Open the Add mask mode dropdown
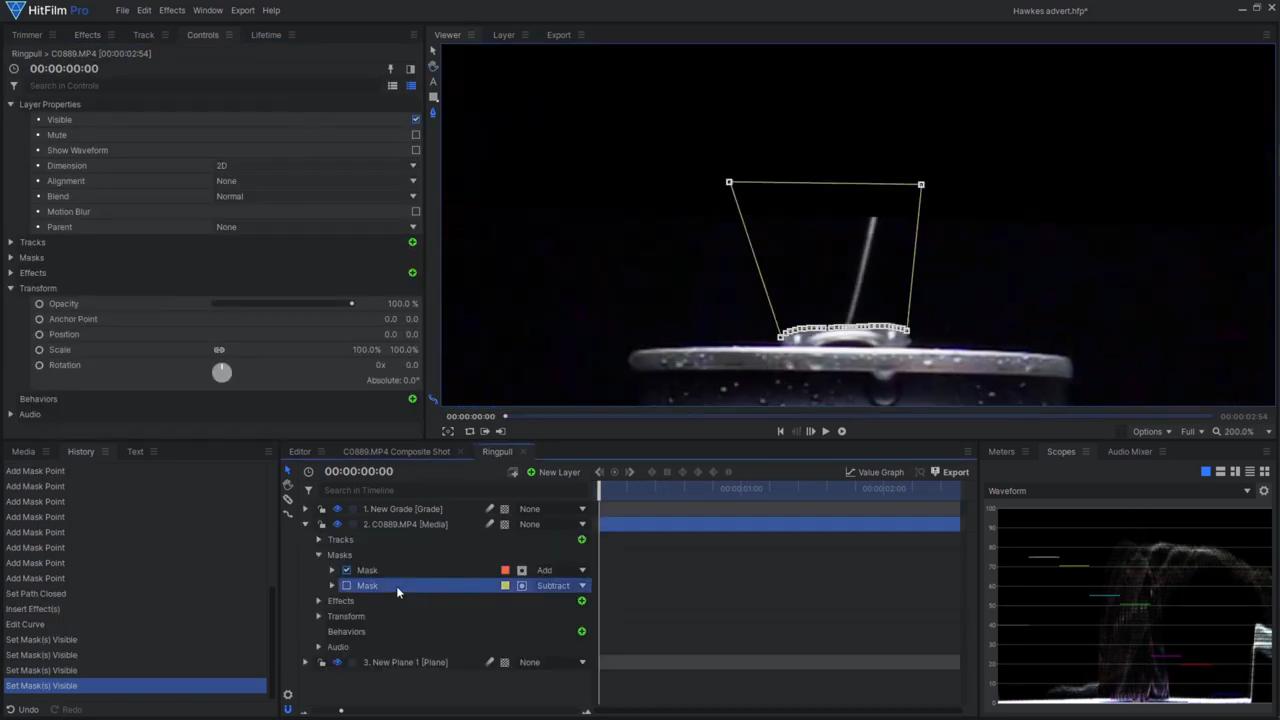 560,570
